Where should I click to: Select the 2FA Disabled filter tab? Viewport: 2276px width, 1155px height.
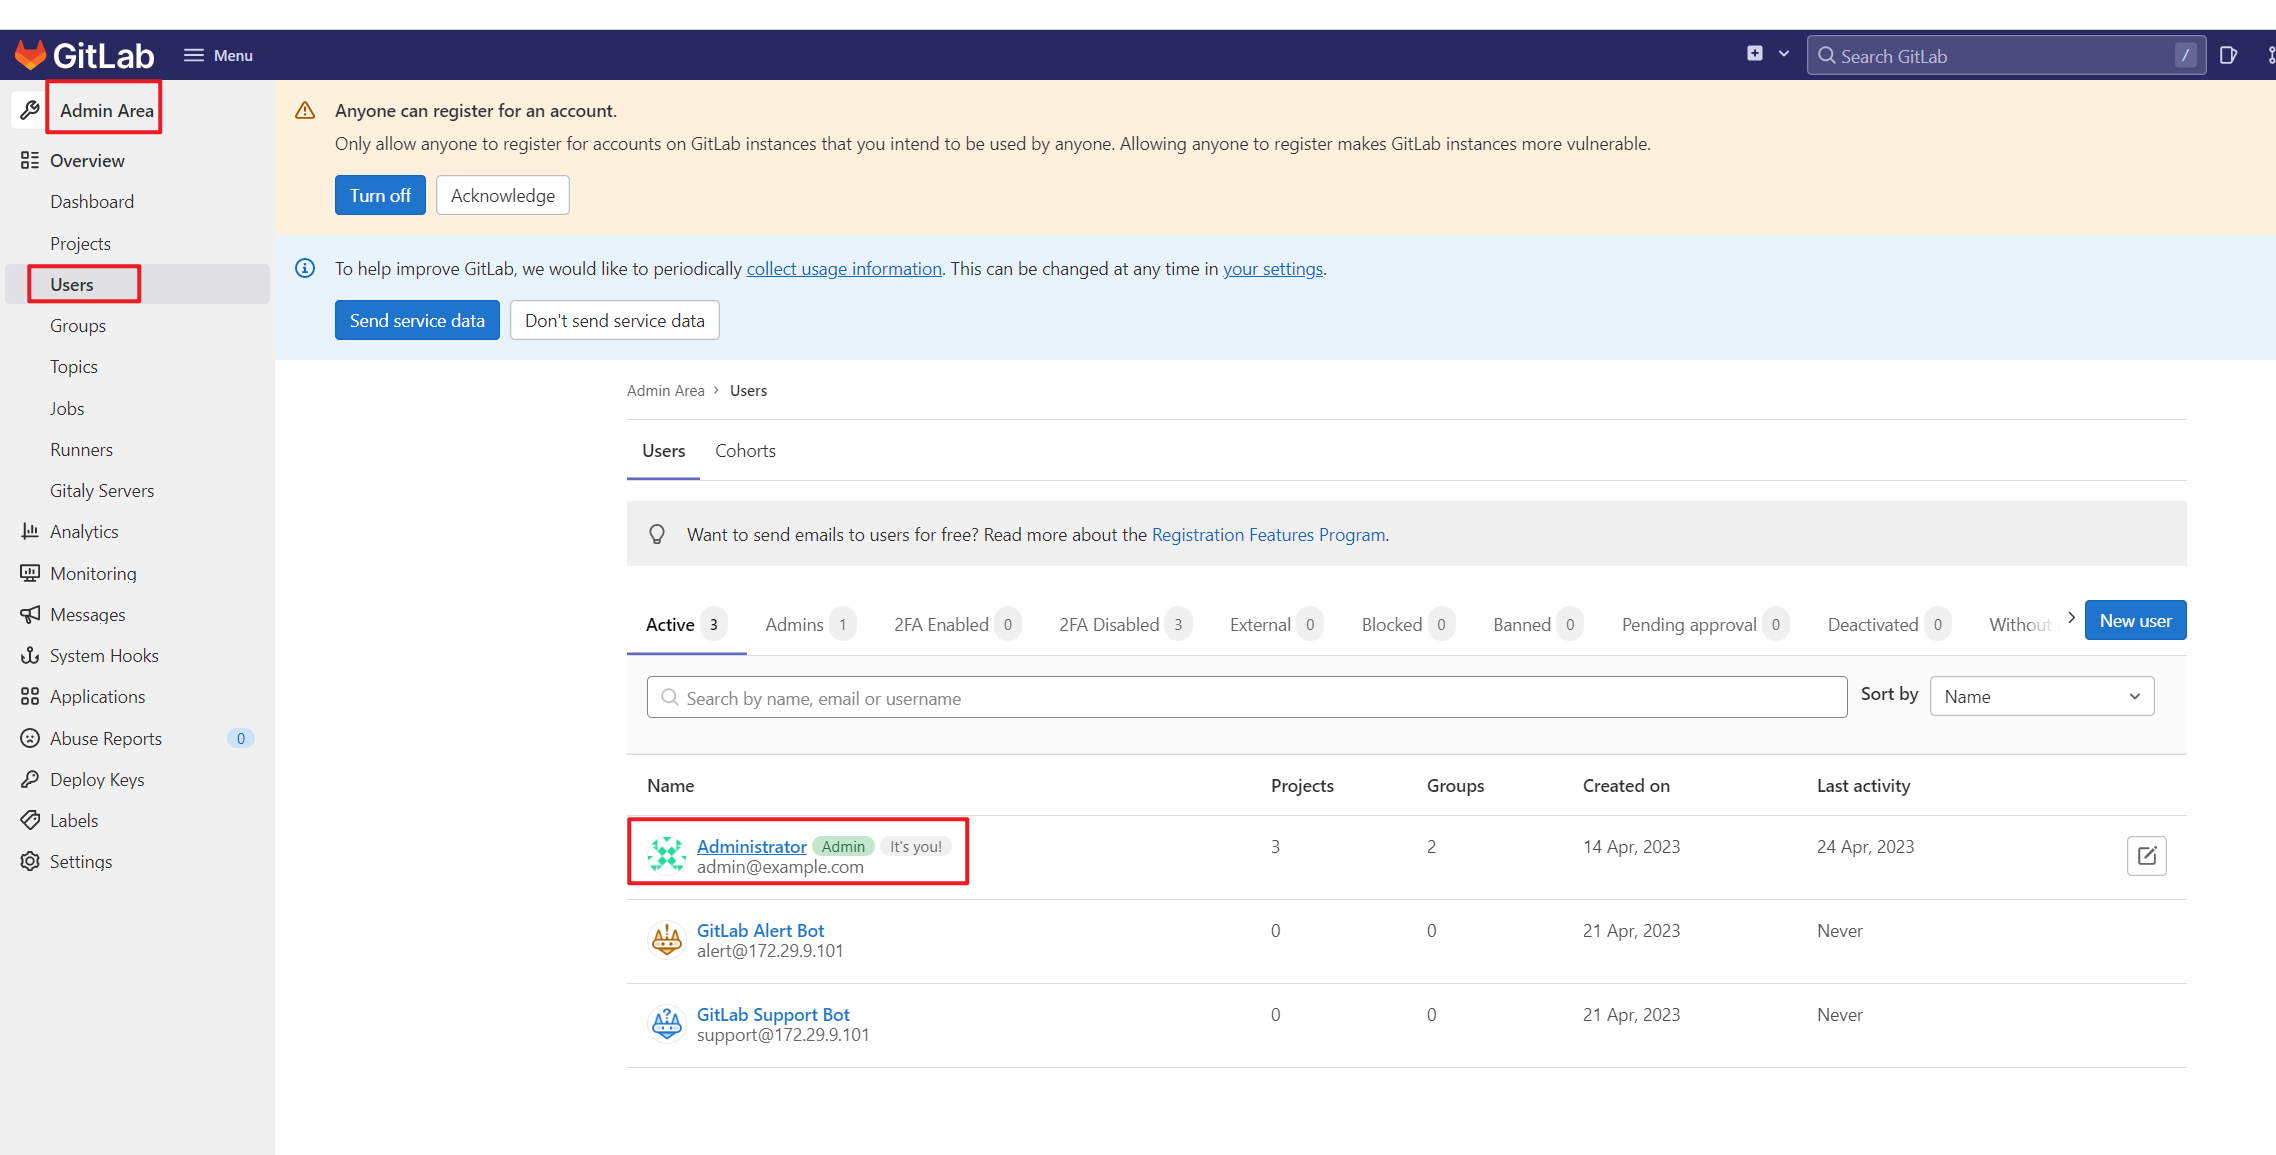[x=1125, y=624]
